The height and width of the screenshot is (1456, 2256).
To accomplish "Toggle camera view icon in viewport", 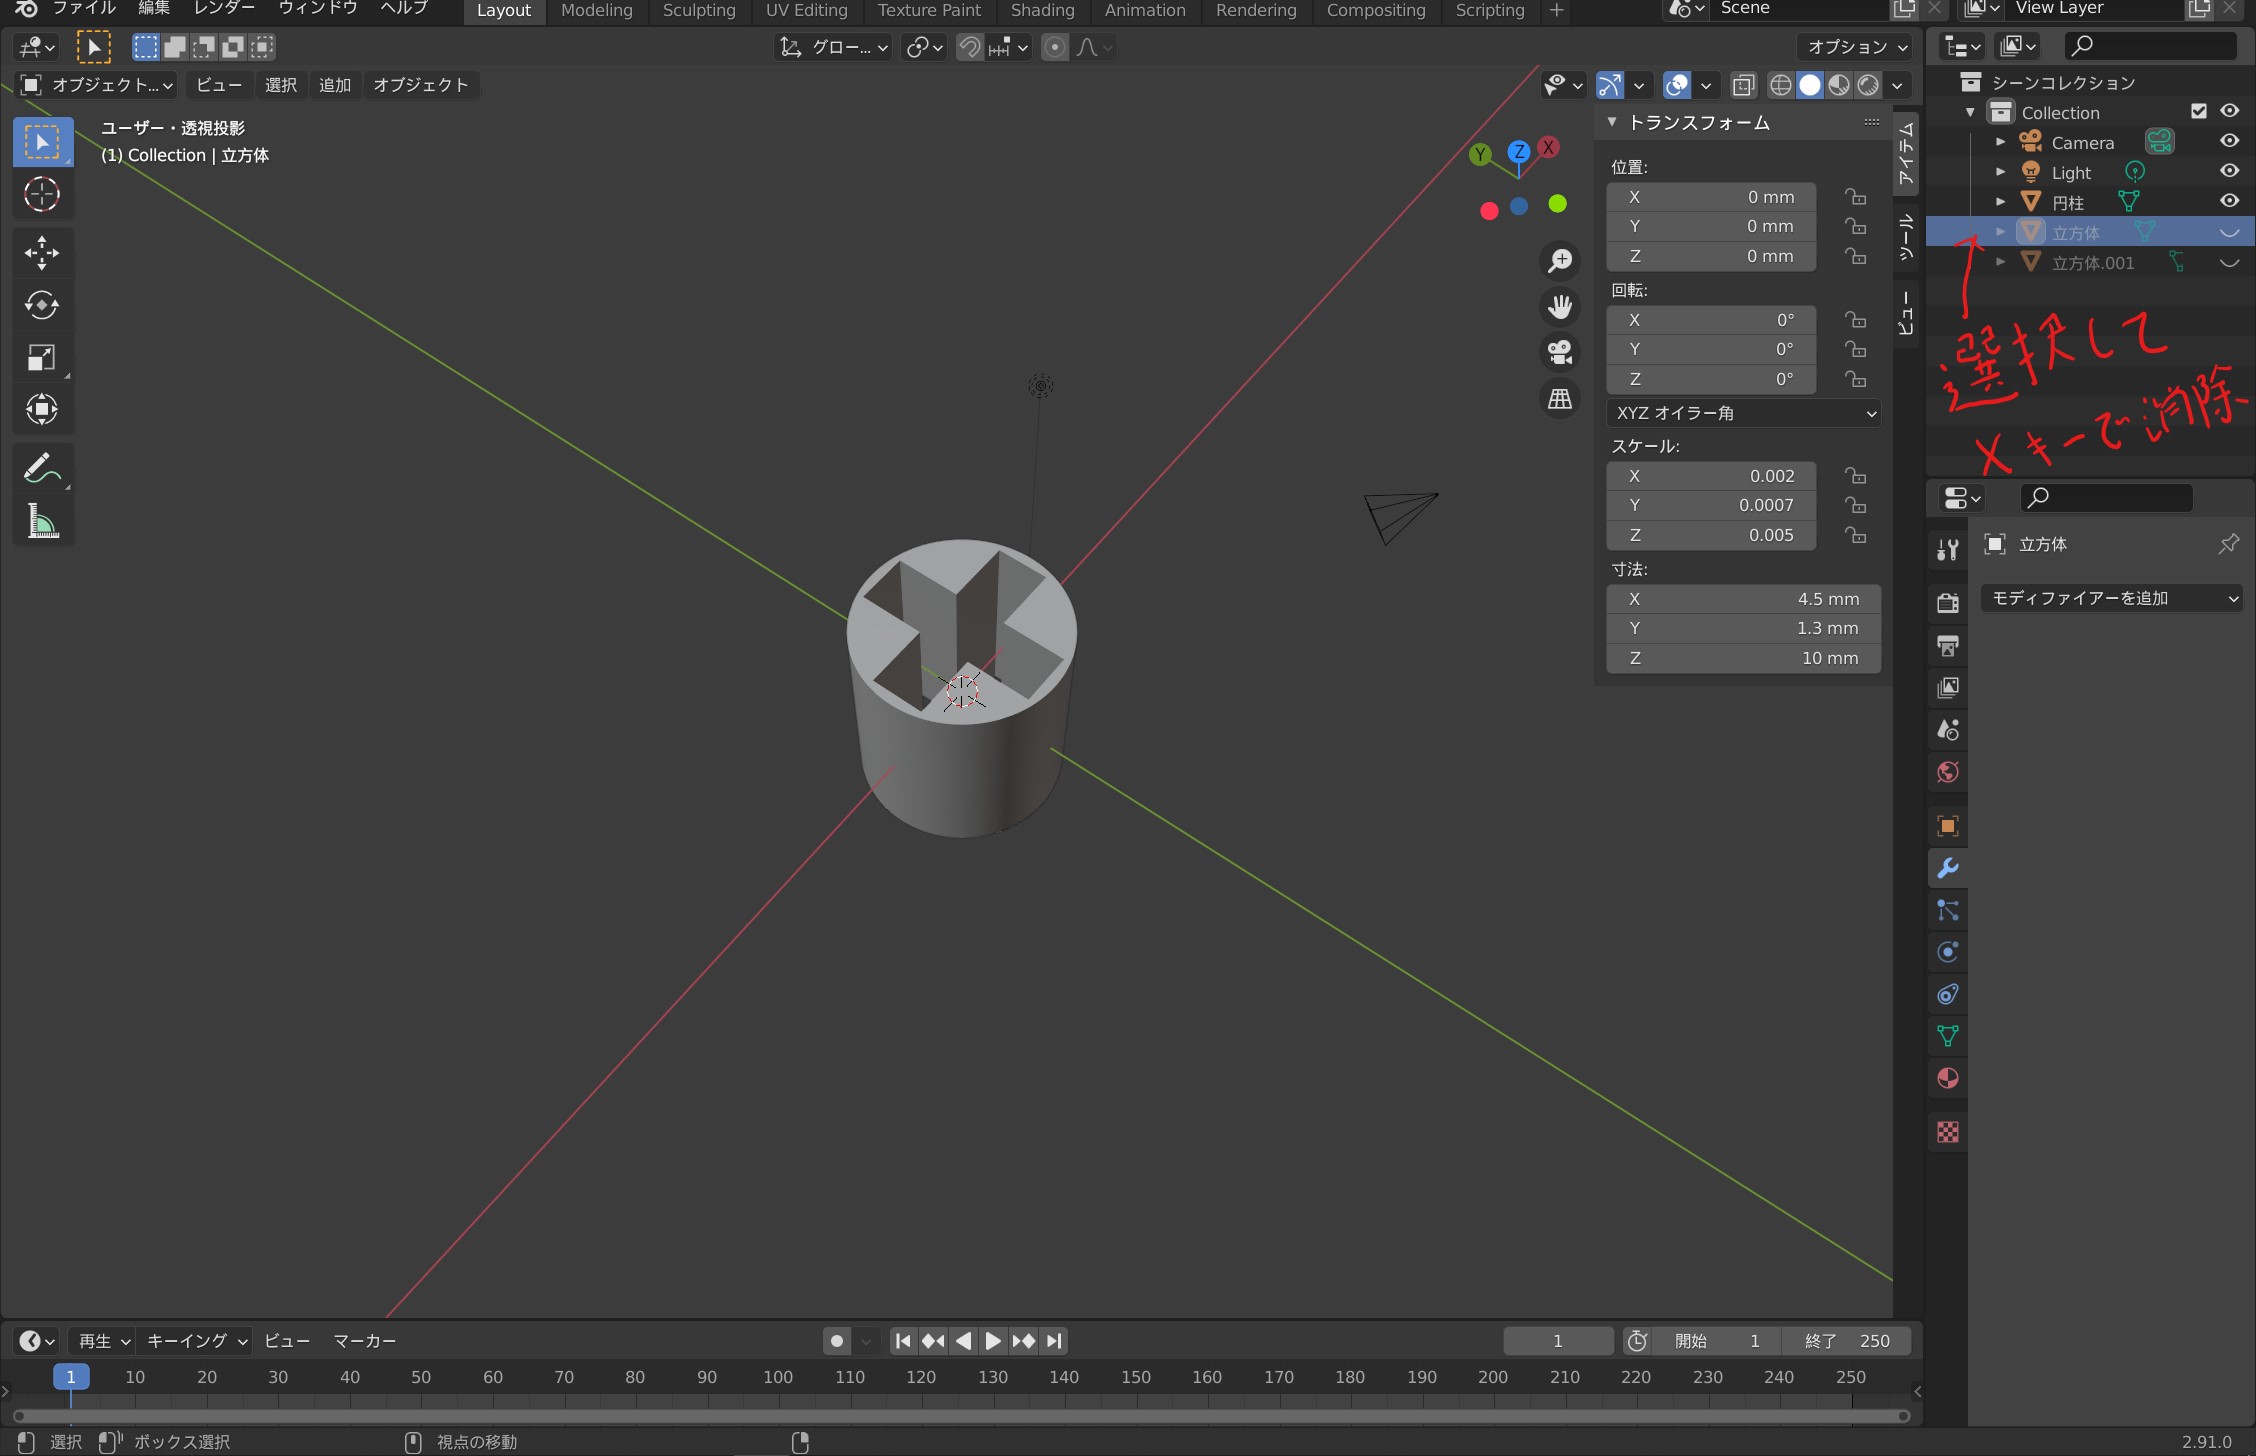I will pos(1560,352).
